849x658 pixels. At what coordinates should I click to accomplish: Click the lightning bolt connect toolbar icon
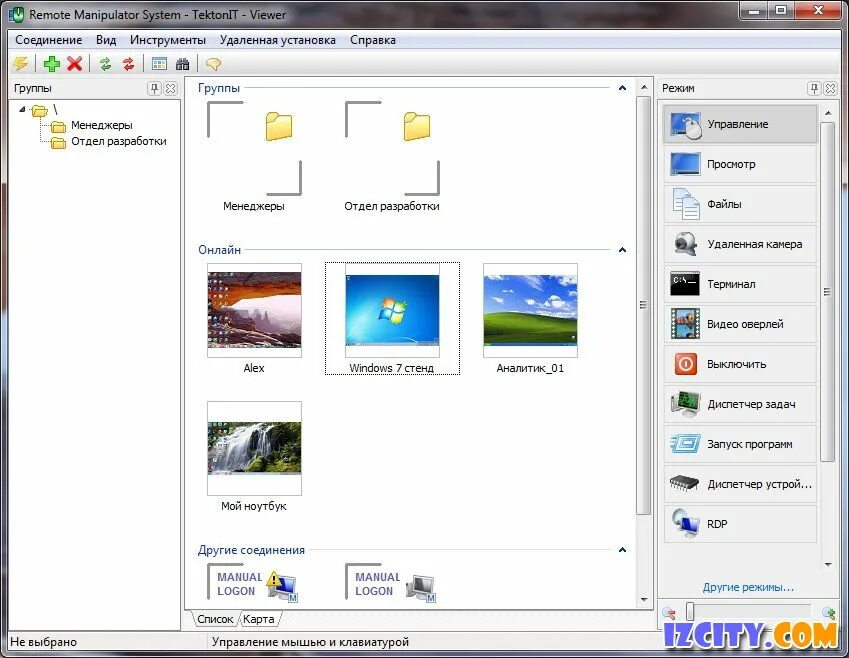21,64
